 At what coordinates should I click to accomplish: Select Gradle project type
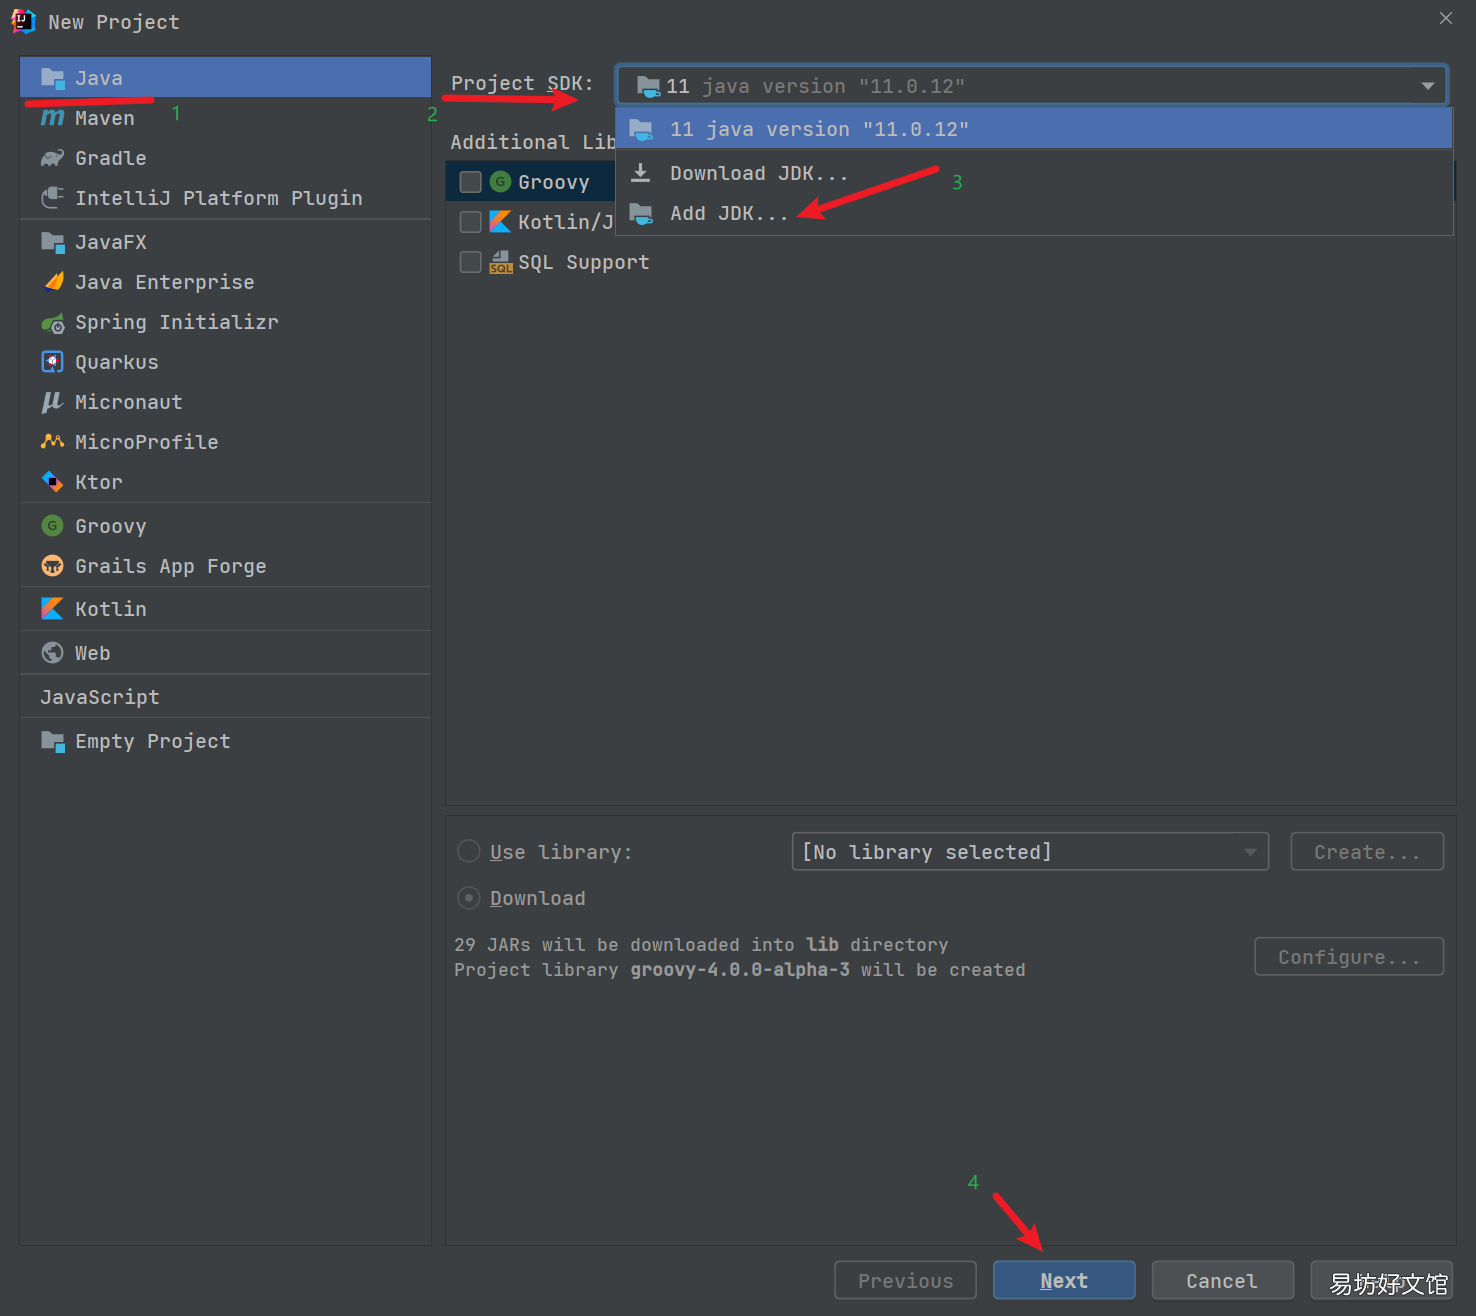[225, 158]
